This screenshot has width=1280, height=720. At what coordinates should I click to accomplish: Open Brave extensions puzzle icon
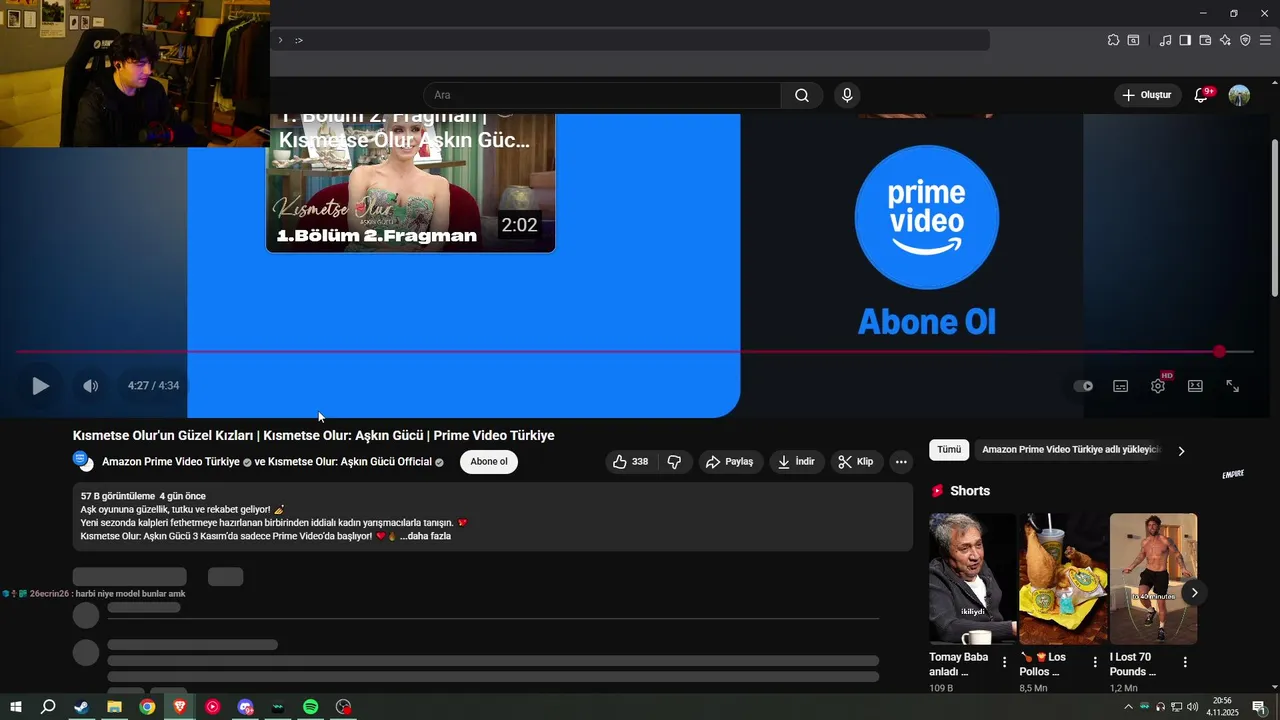coord(1113,40)
